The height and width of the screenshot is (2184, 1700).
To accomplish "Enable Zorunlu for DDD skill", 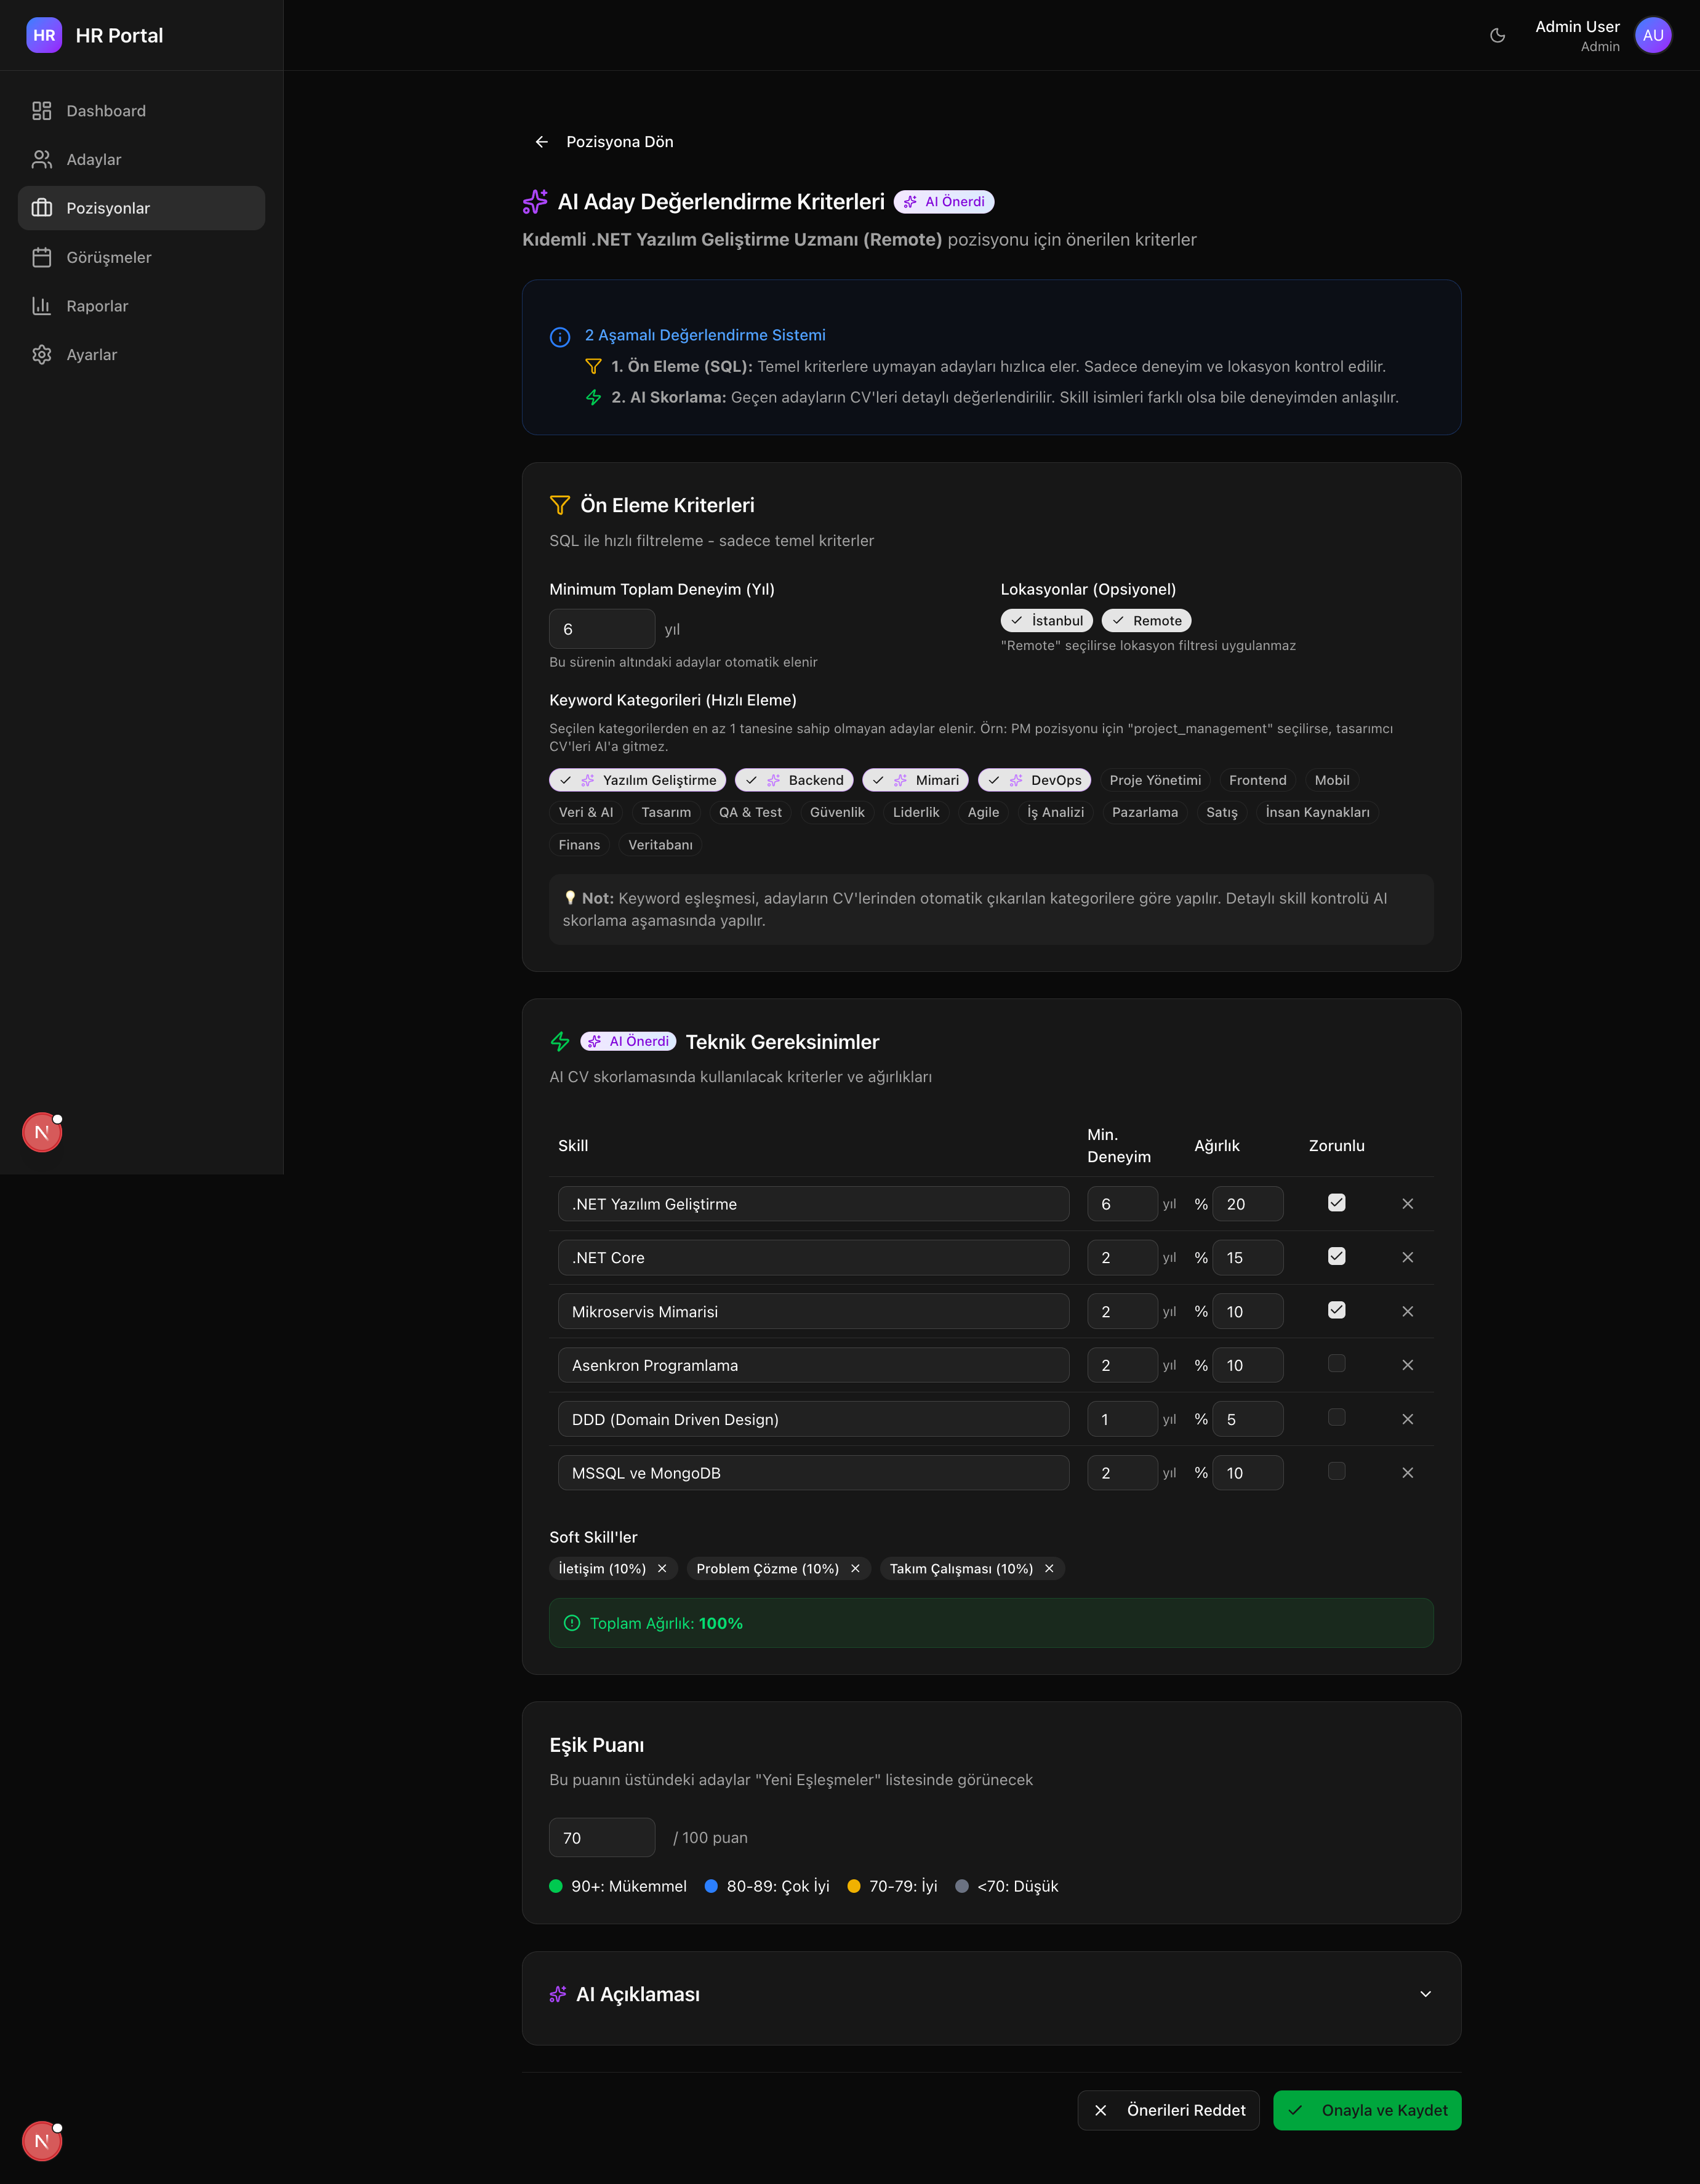I will pos(1336,1418).
